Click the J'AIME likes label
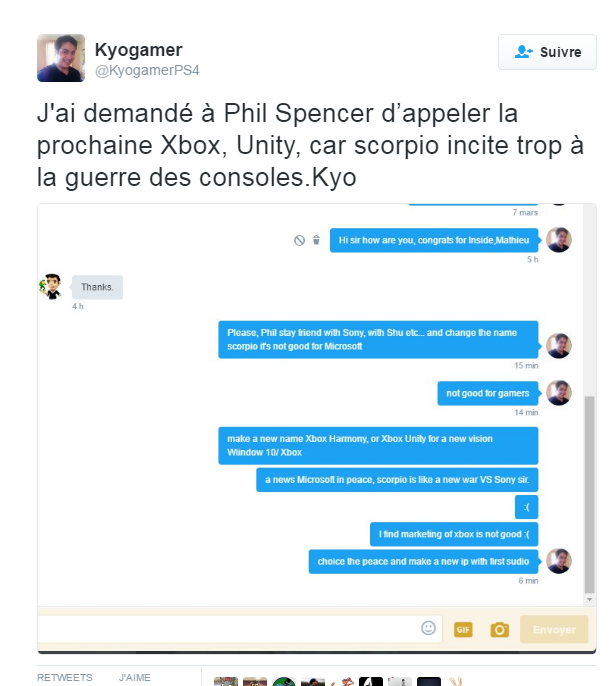 pos(135,677)
